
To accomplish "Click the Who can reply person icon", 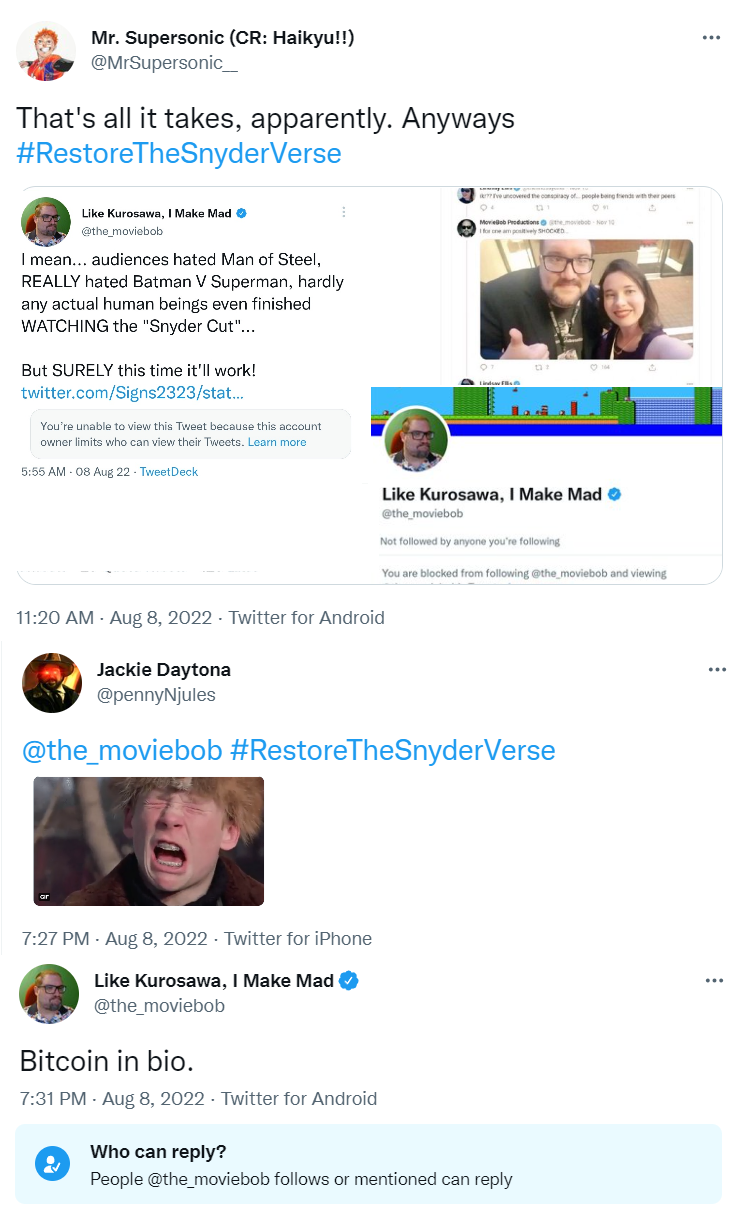I will tap(51, 1164).
